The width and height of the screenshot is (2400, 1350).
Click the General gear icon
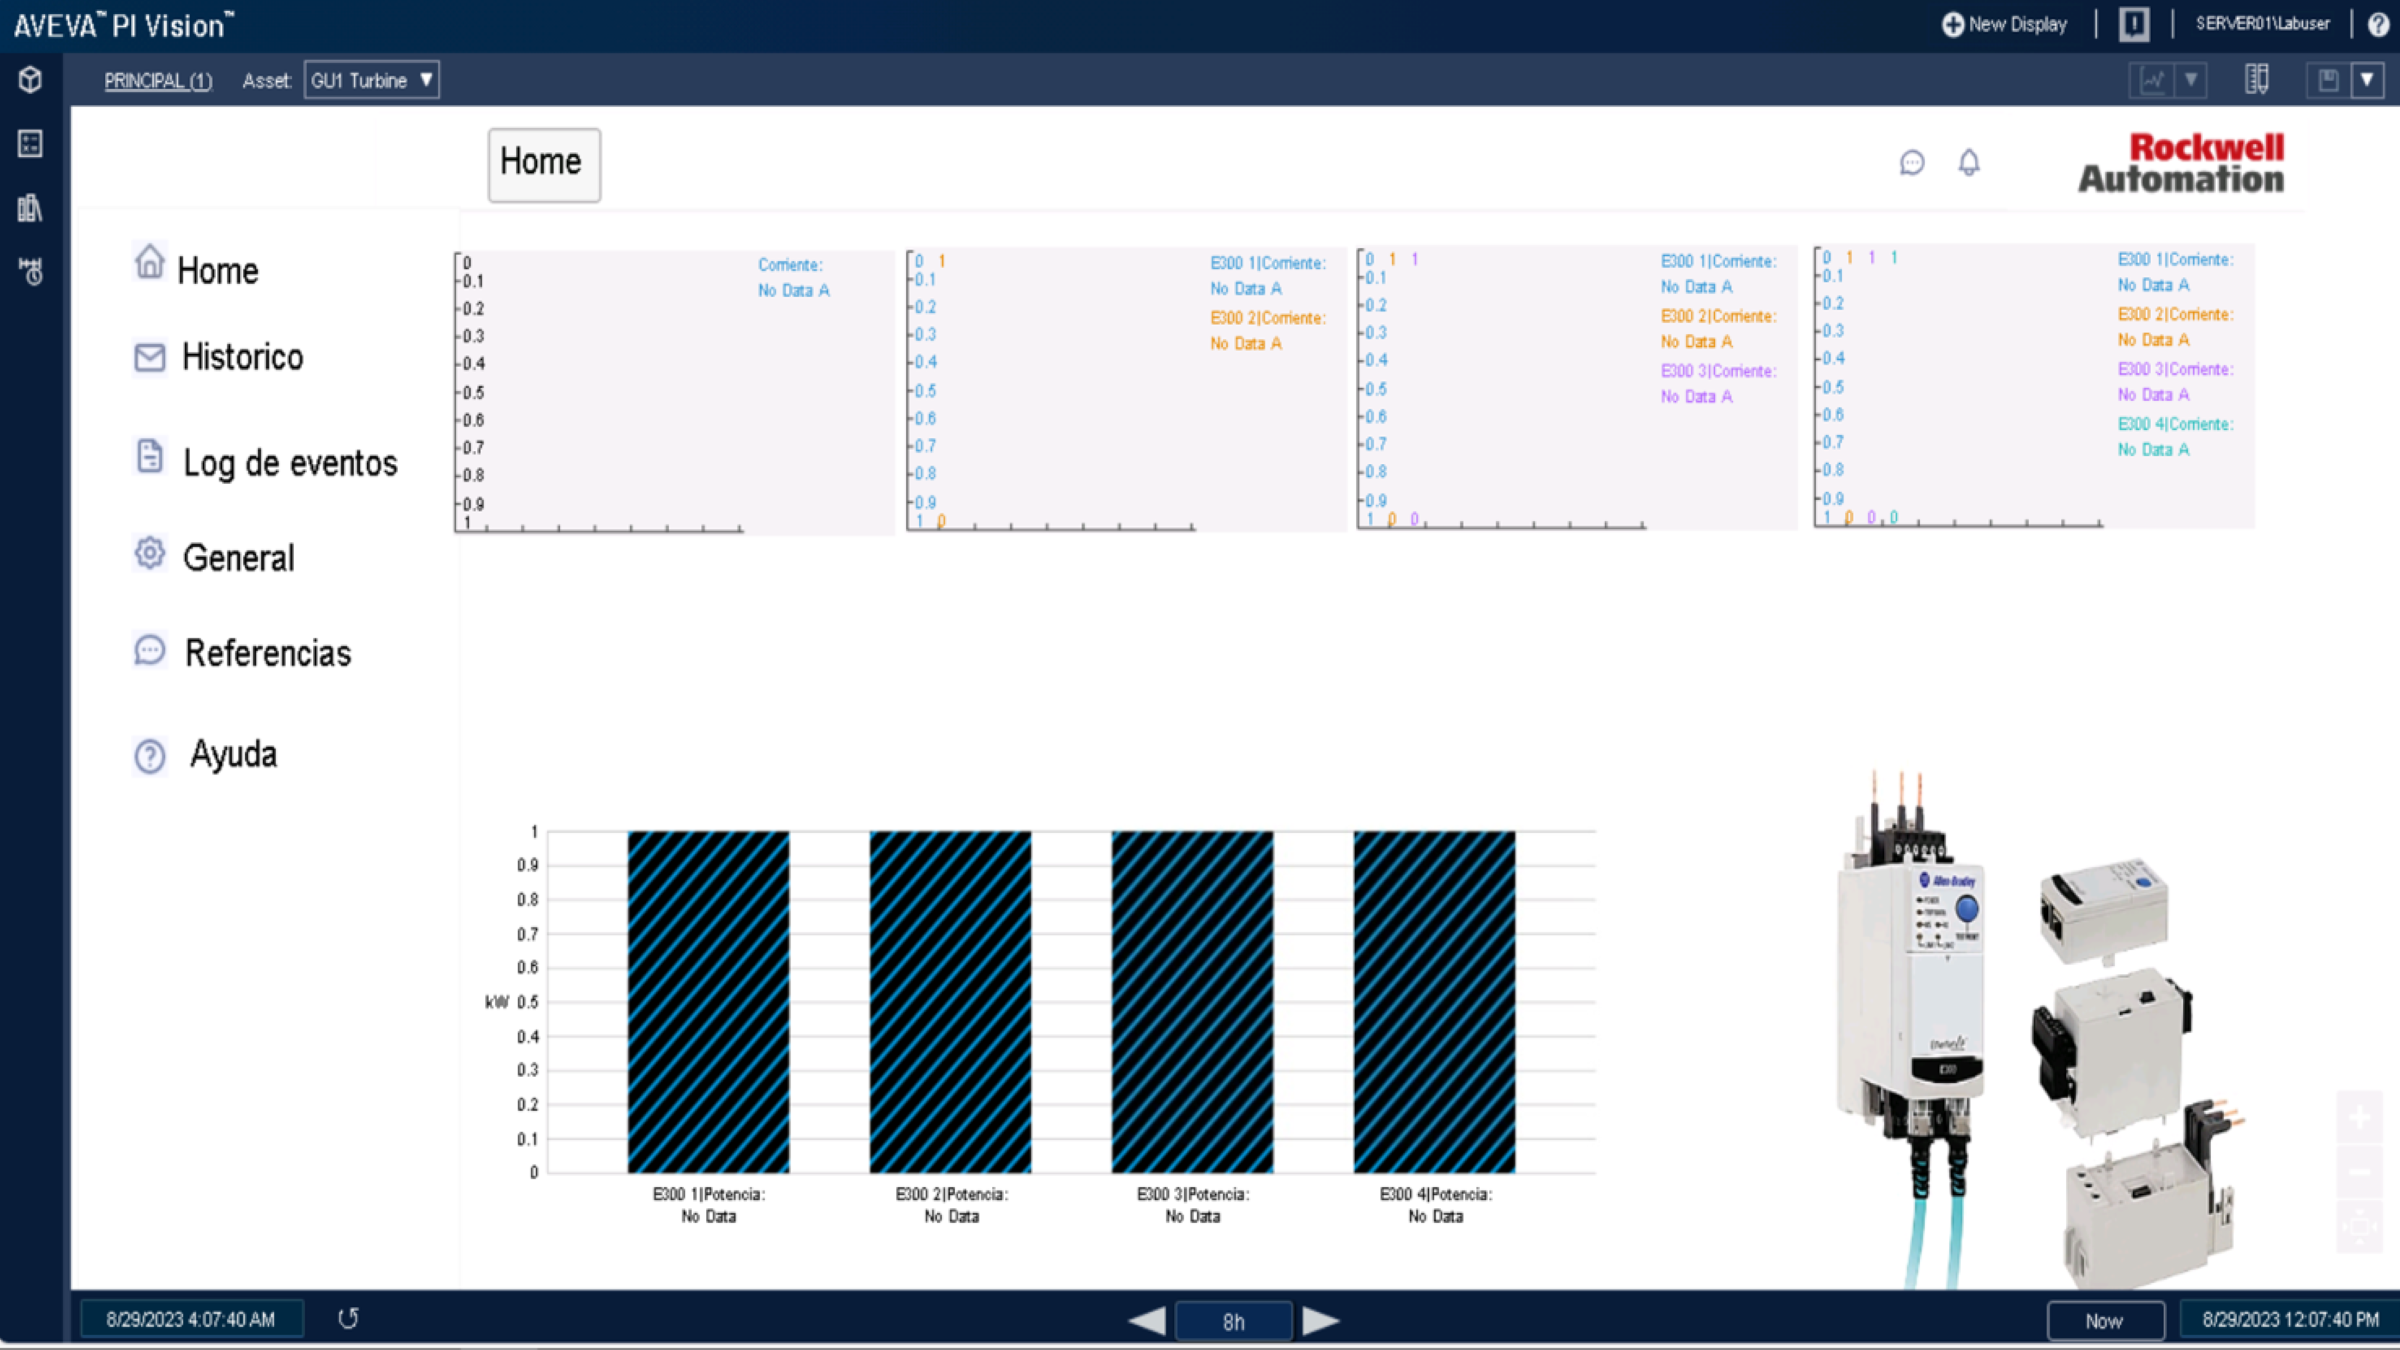point(149,553)
